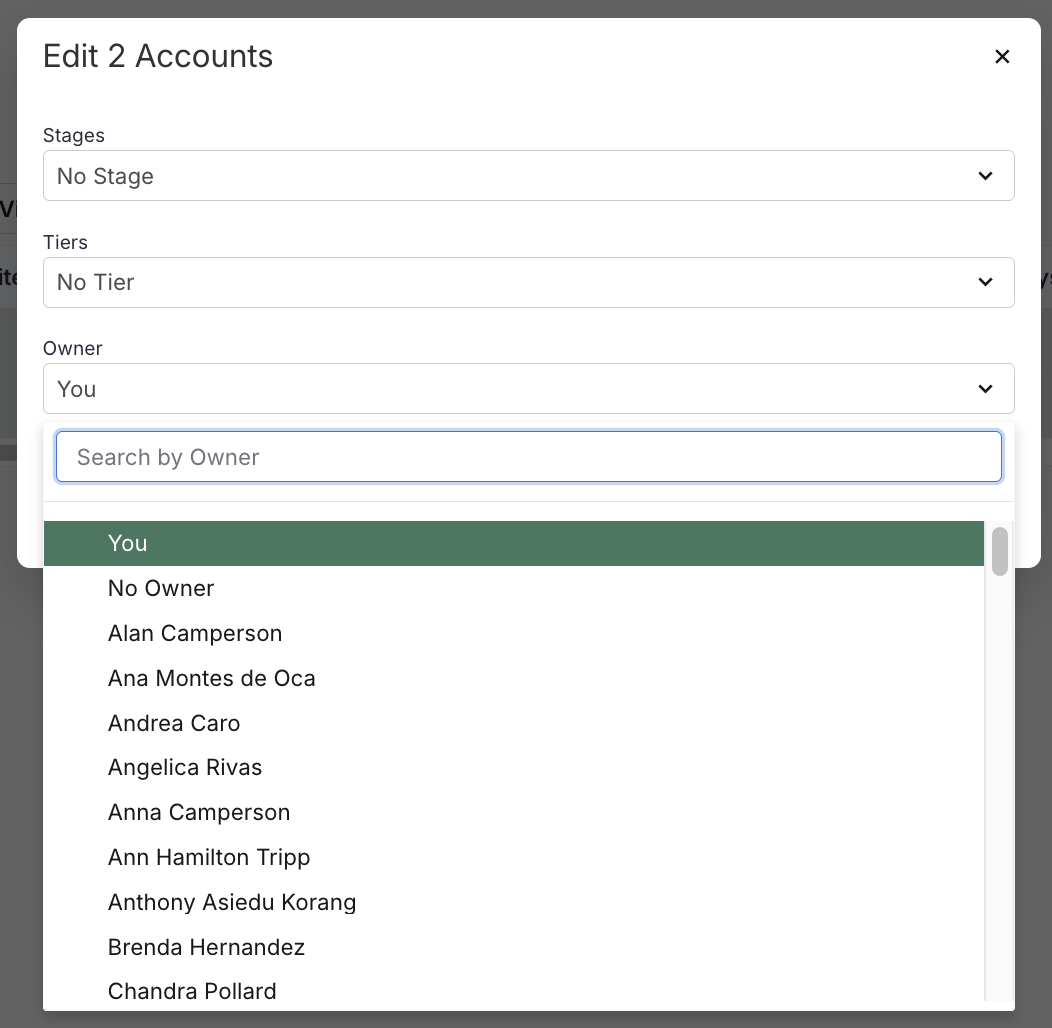Select Alan Camperson as owner
This screenshot has height=1028, width=1052.
tap(195, 633)
